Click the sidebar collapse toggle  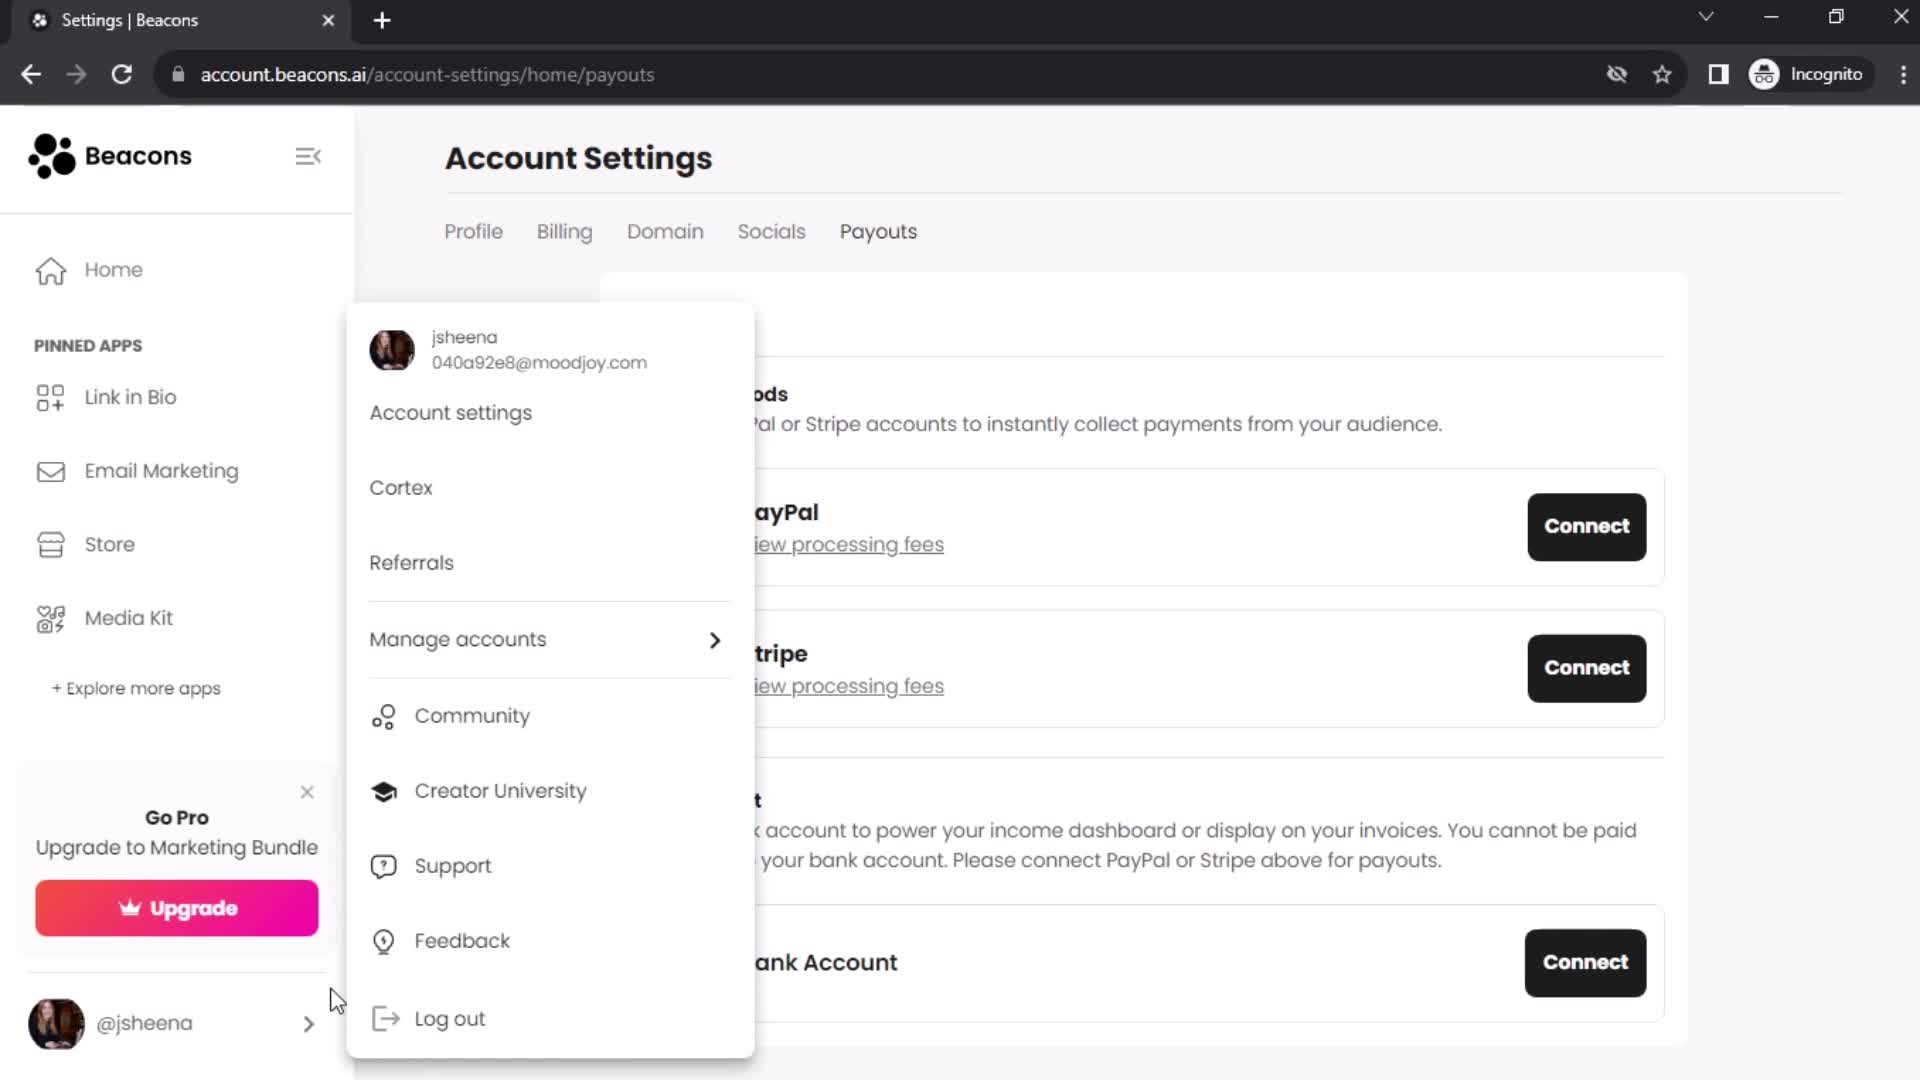(x=307, y=156)
